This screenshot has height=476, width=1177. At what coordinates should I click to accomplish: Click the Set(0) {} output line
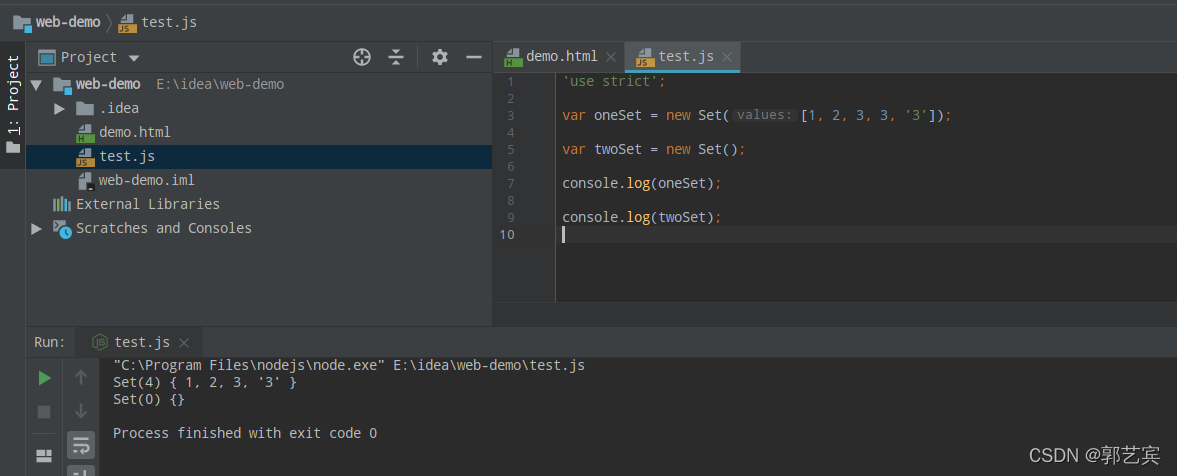point(149,399)
